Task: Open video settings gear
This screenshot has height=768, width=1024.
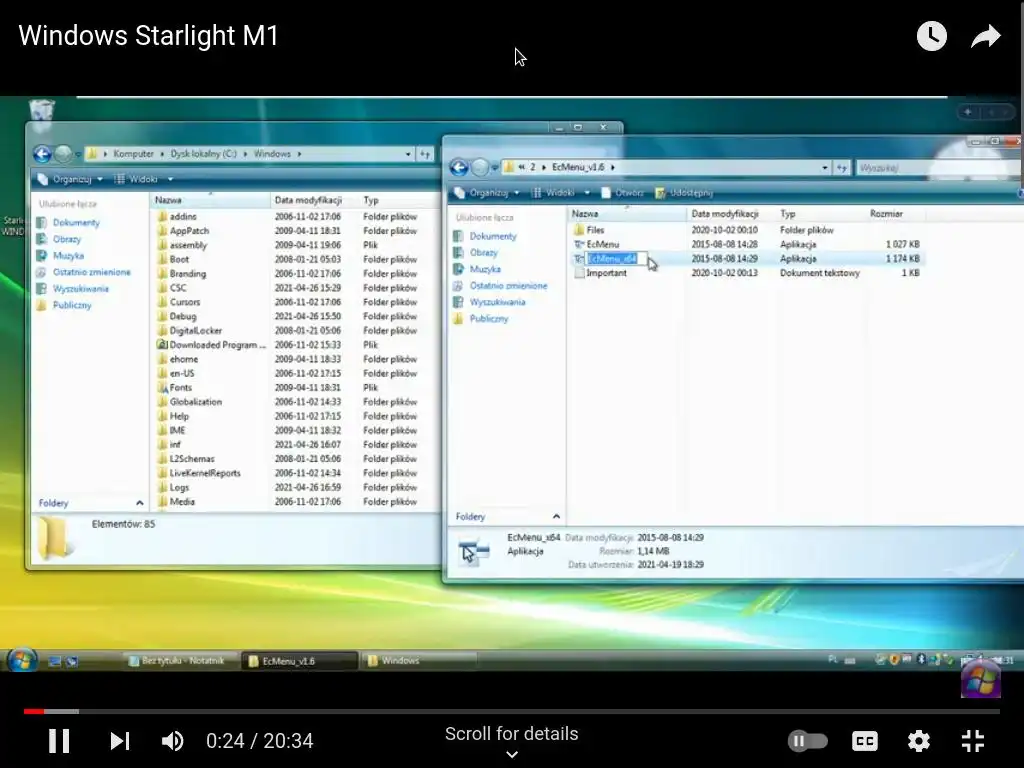Action: pos(918,741)
